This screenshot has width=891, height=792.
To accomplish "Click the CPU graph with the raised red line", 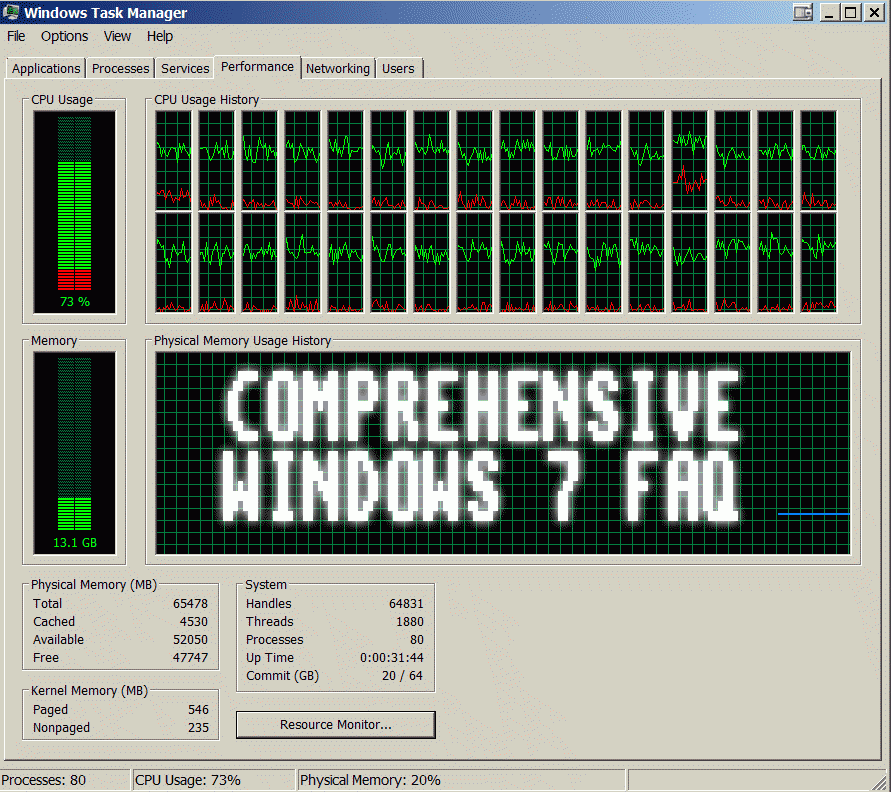I will pos(689,161).
